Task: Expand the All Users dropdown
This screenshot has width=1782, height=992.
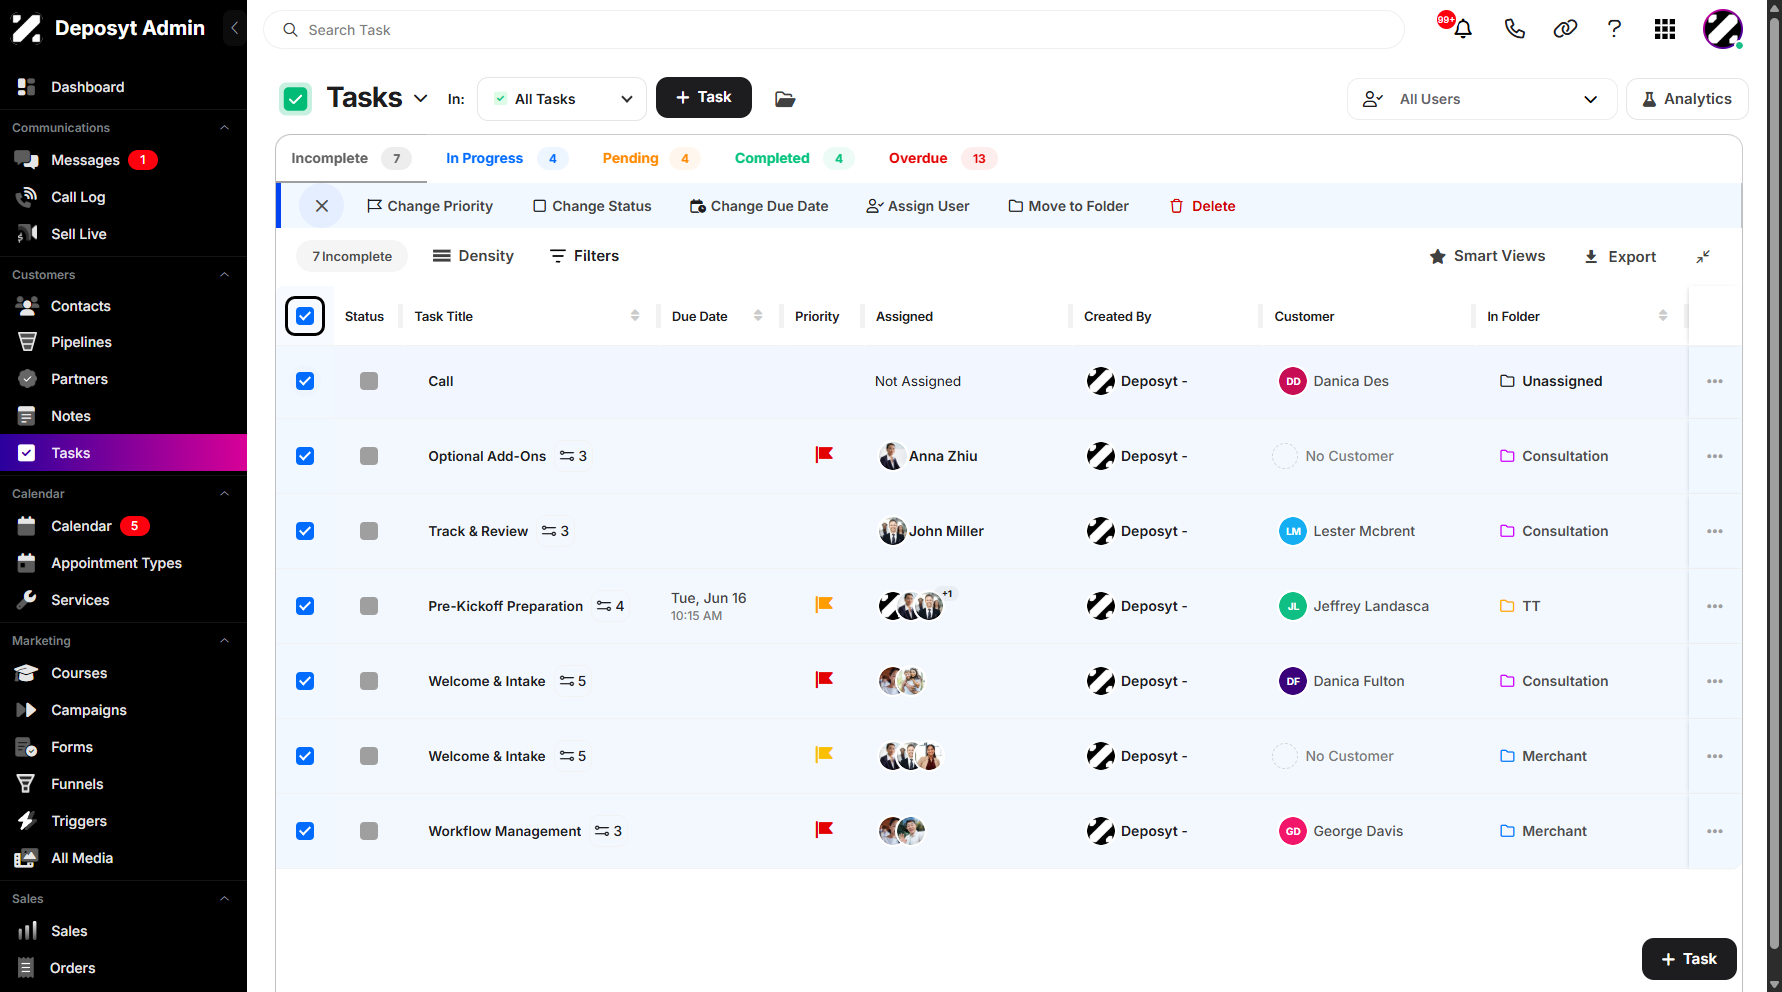Action: [1481, 99]
